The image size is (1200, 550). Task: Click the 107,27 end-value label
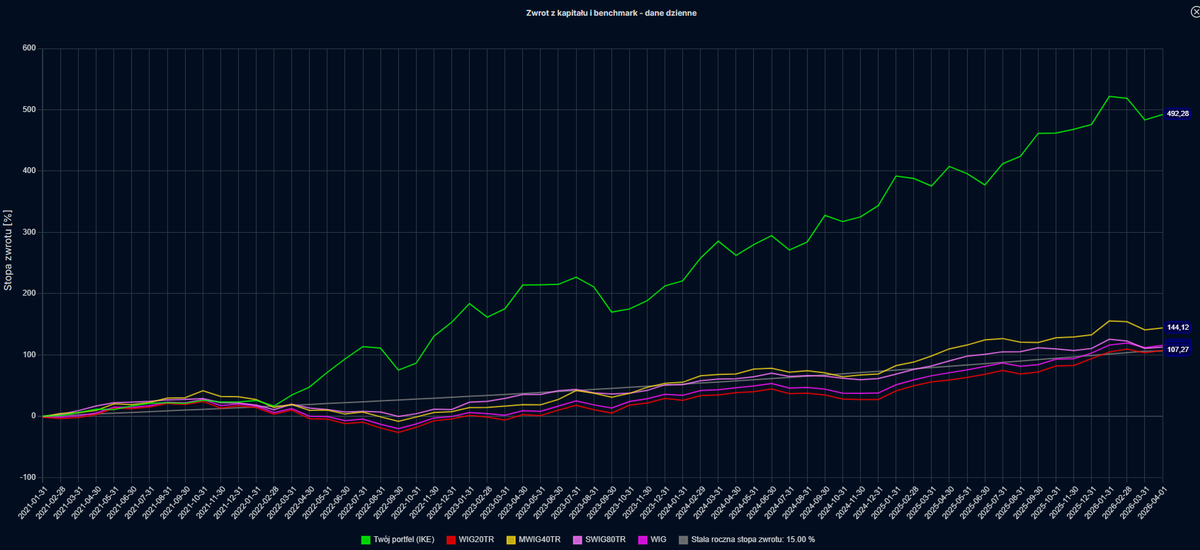point(1177,349)
